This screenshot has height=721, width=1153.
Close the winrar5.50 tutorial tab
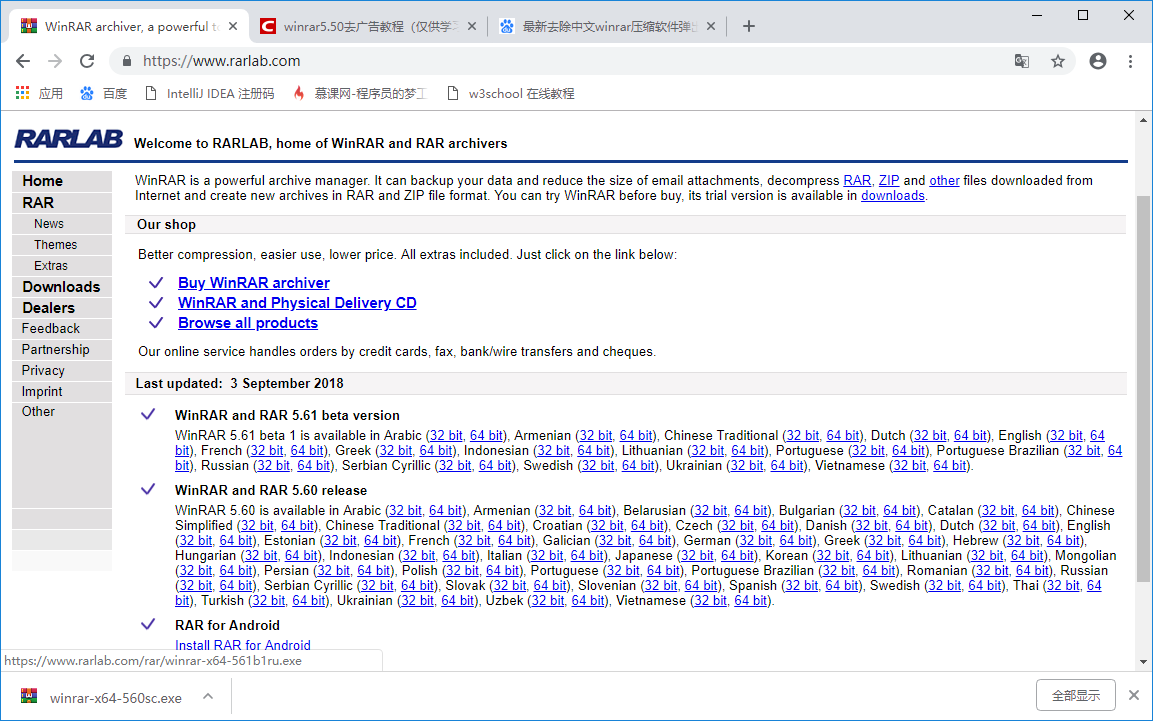coord(472,26)
